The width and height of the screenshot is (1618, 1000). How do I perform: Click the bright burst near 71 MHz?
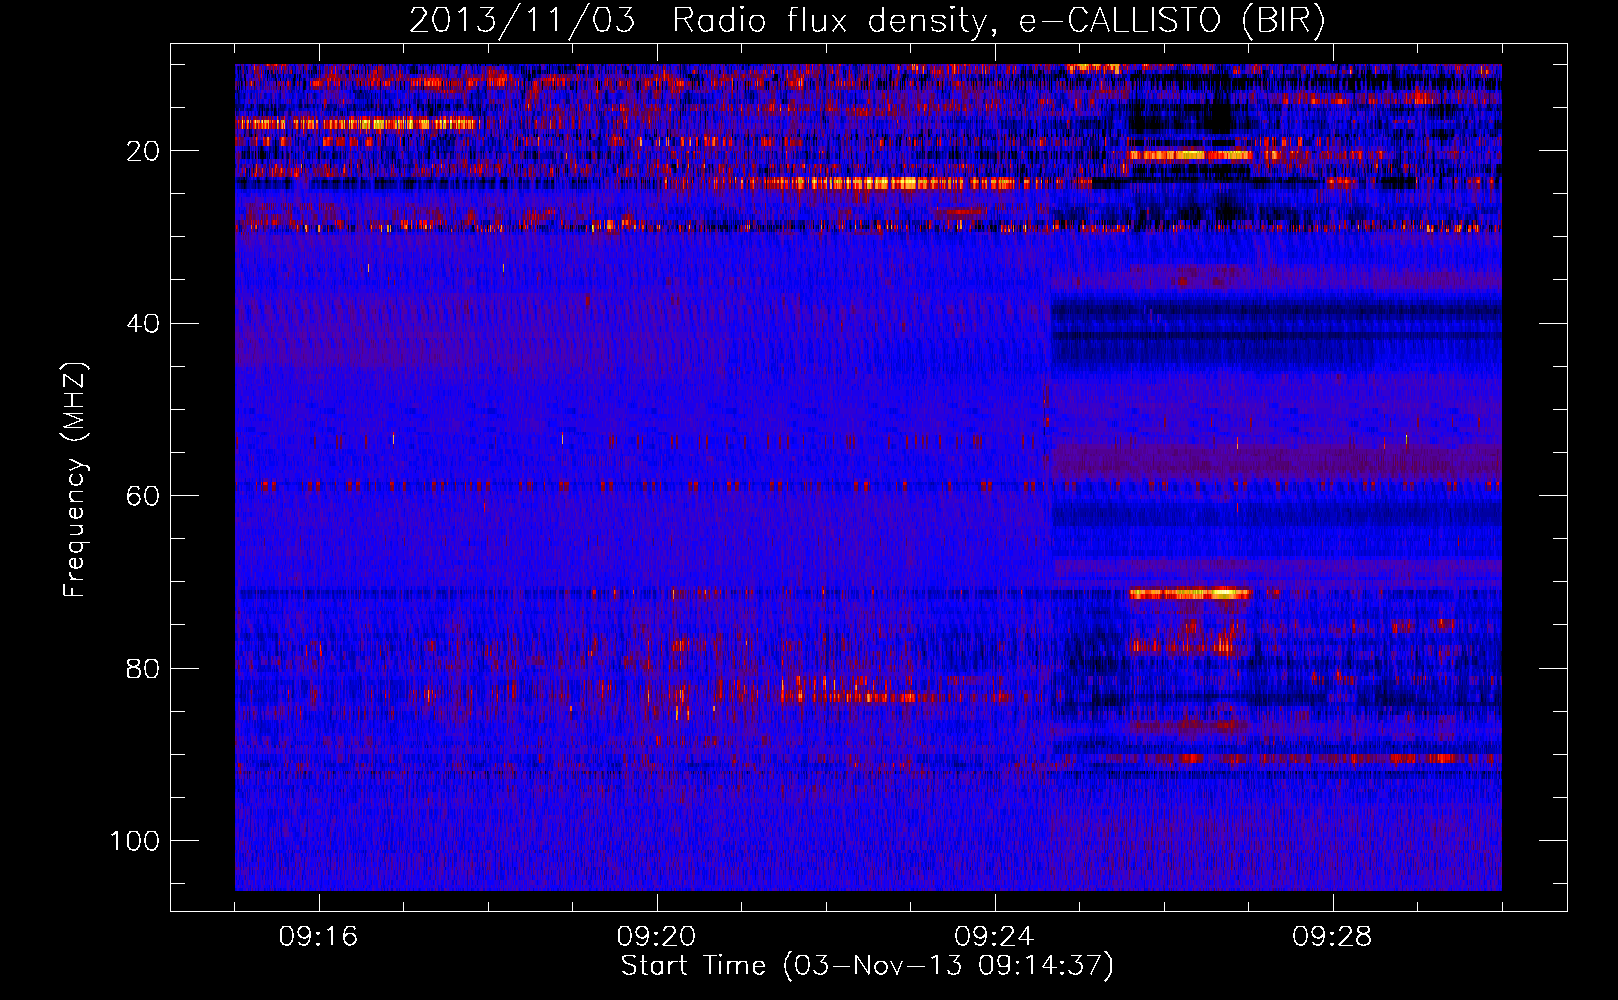click(x=1190, y=594)
